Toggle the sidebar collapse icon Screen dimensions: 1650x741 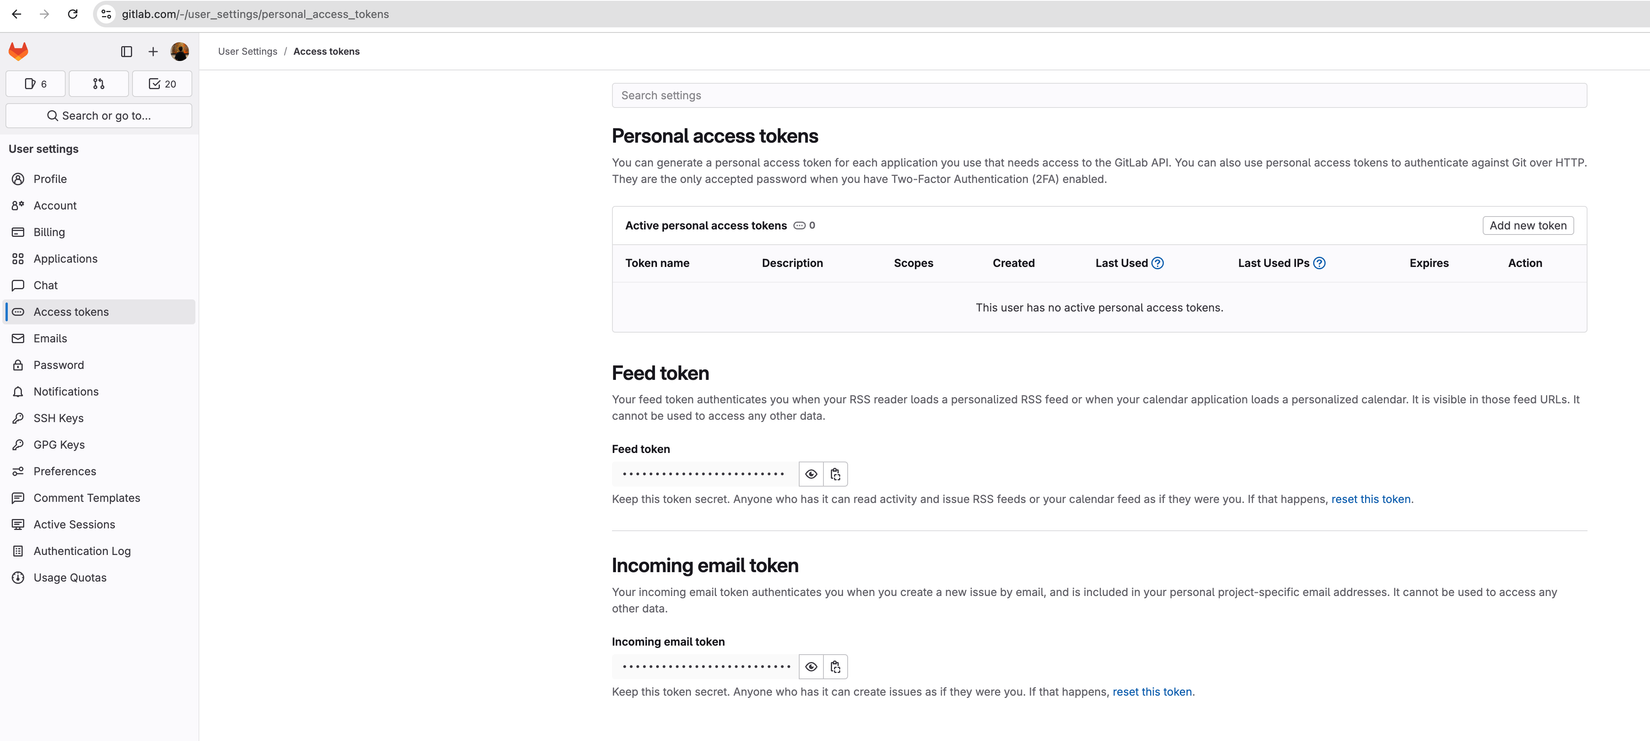(x=127, y=52)
